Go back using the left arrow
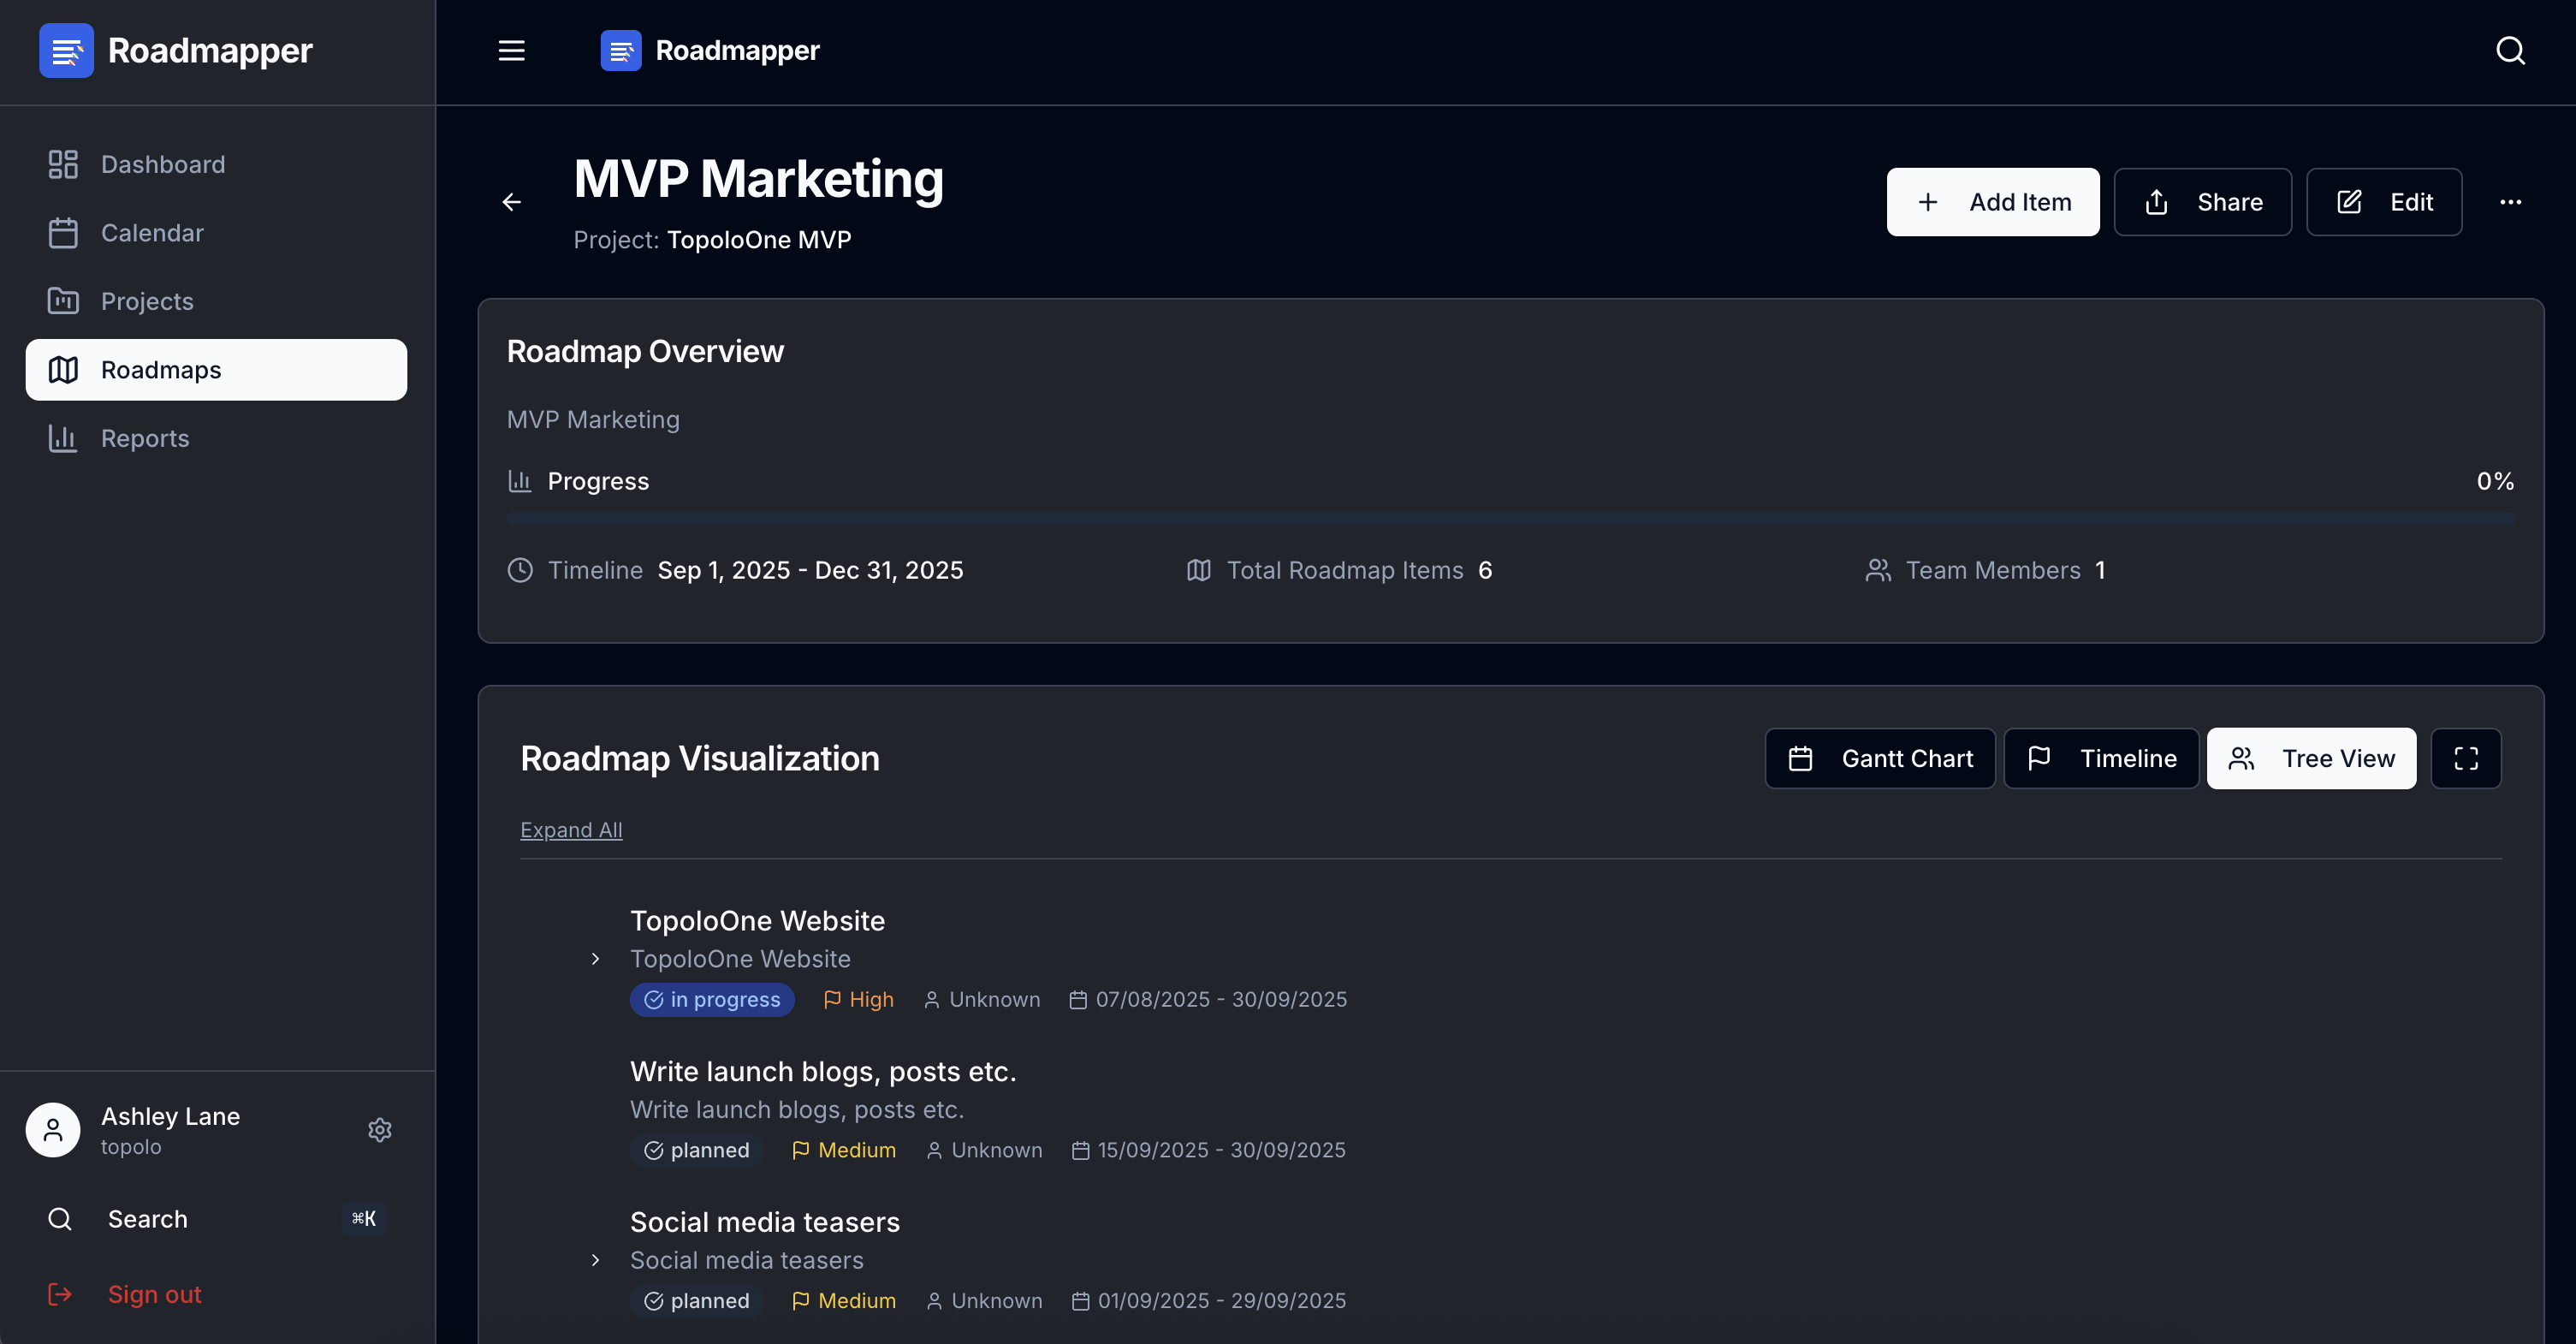The image size is (2576, 1344). tap(511, 202)
